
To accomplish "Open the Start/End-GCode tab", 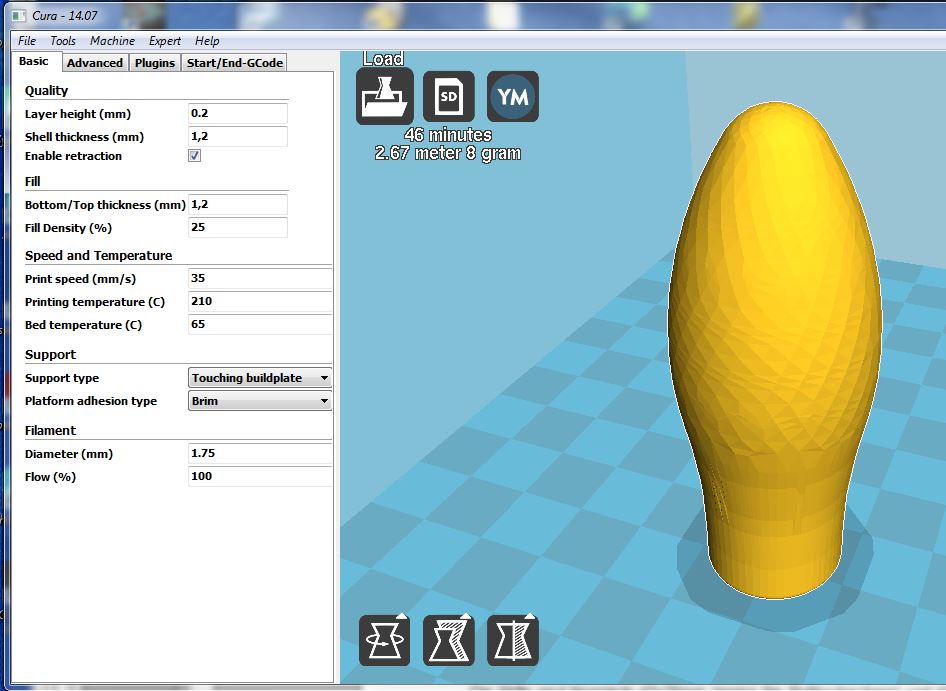I will 235,62.
